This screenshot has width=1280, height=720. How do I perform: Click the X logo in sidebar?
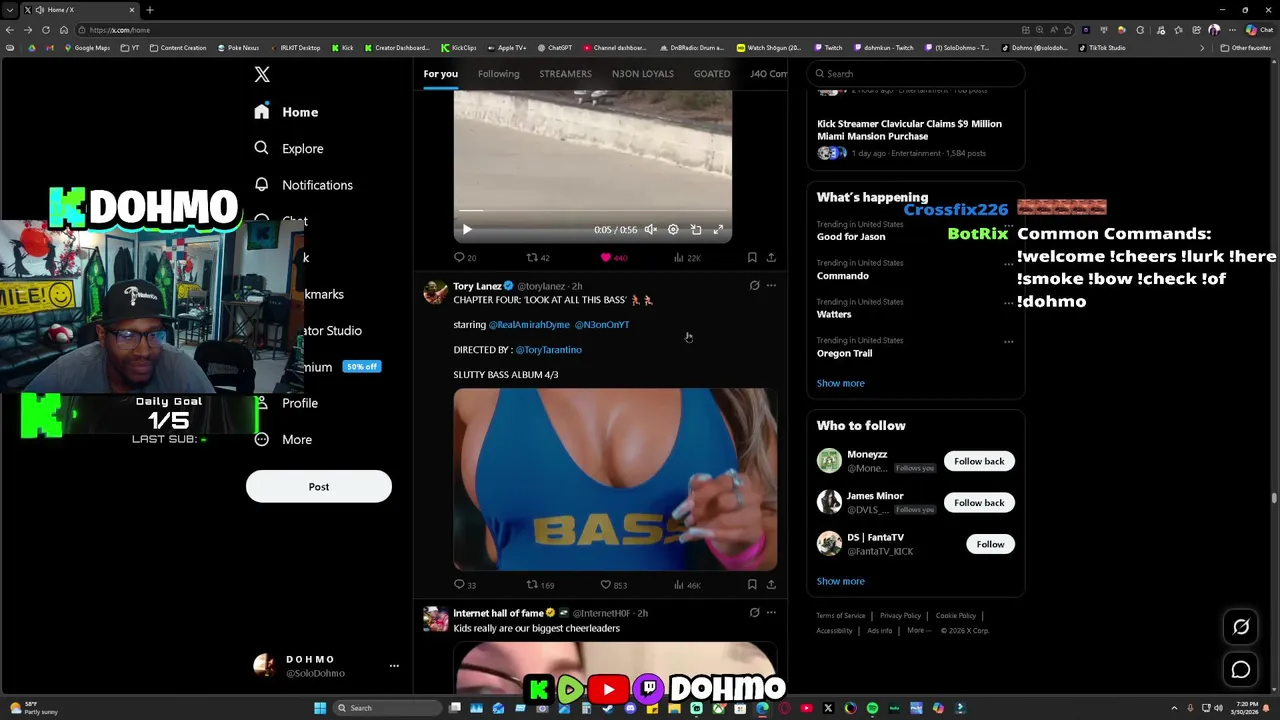click(262, 74)
